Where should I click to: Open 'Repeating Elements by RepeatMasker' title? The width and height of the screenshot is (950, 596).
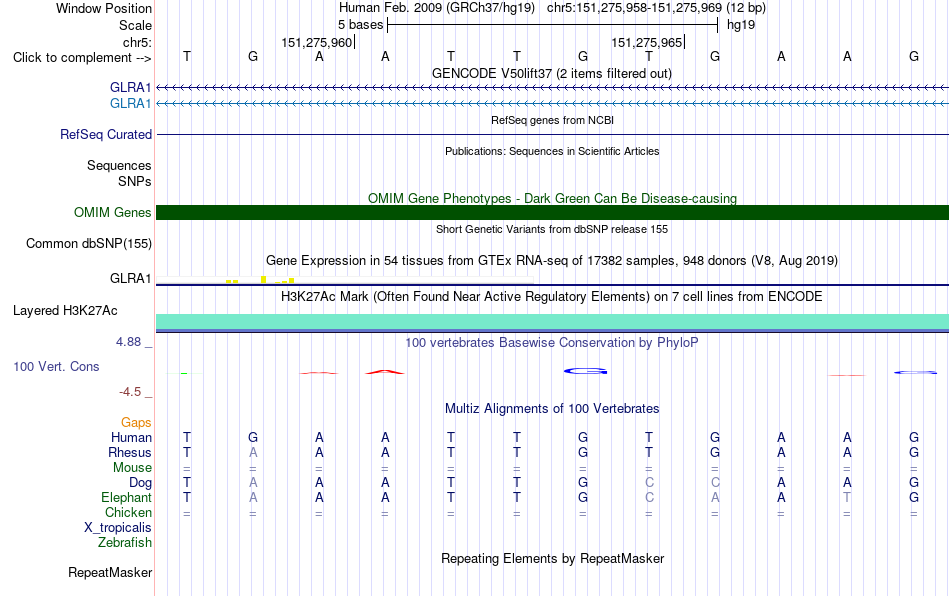(553, 558)
